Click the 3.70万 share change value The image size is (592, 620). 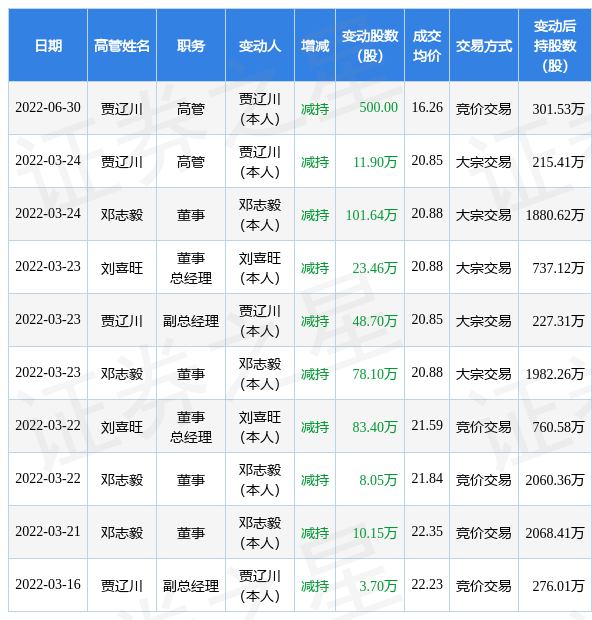378,586
